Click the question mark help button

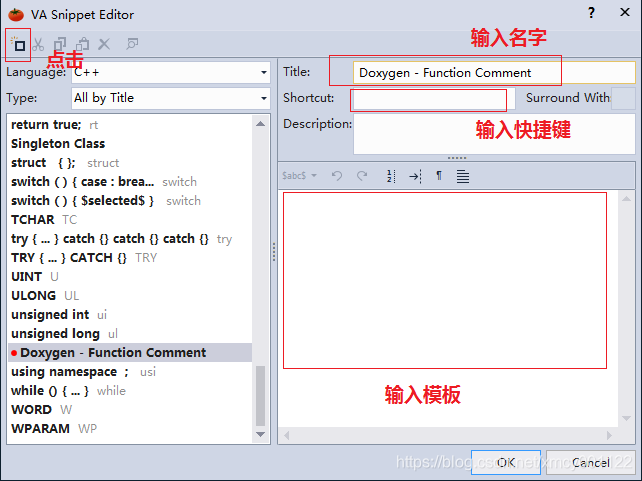(x=591, y=13)
